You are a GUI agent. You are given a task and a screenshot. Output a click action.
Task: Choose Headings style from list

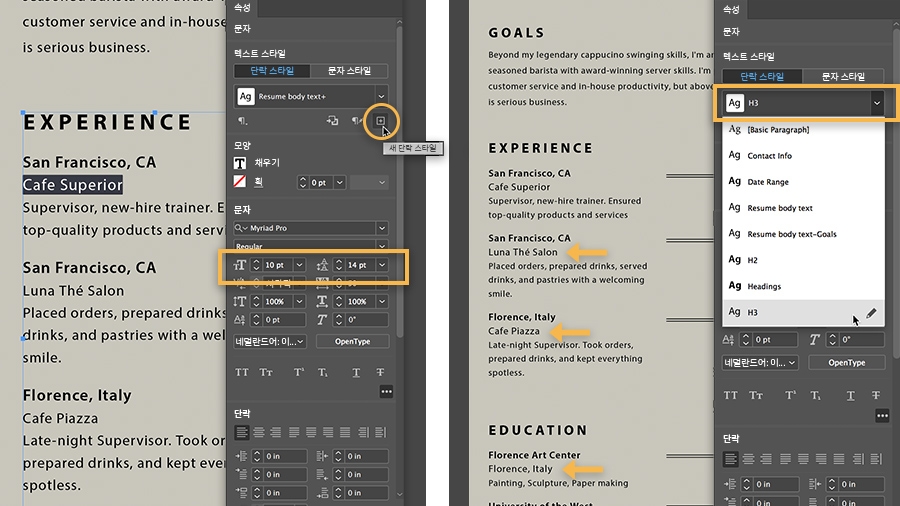(804, 286)
